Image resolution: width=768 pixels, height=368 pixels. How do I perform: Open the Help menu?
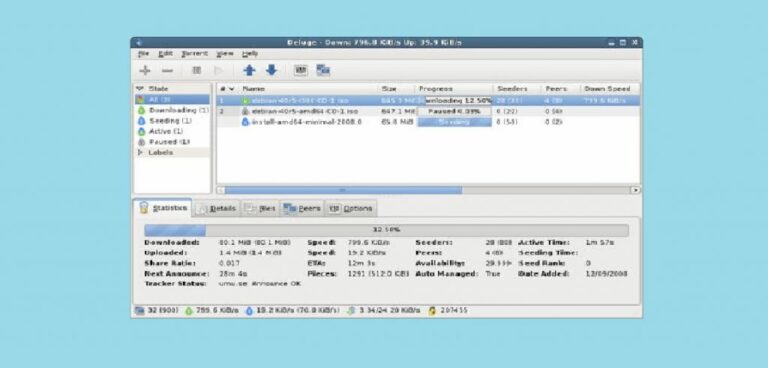250,53
